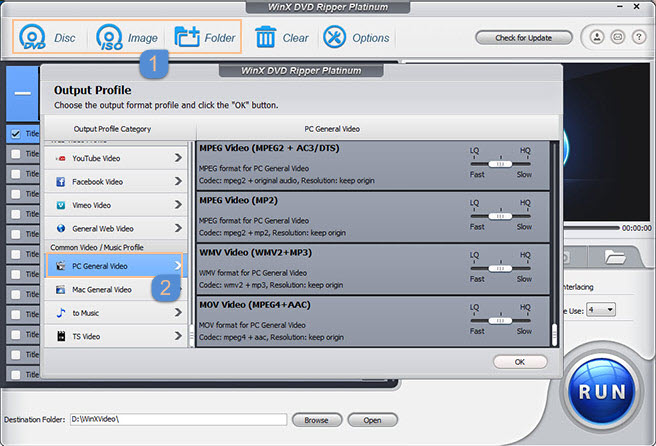The width and height of the screenshot is (656, 446).
Task: Click the Facebook Video category icon
Action: coord(61,182)
